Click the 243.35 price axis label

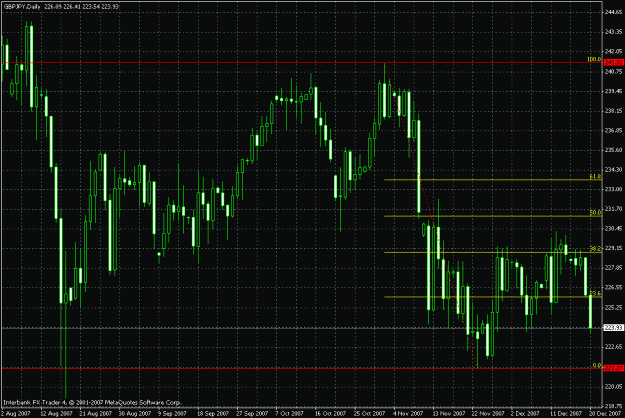(613, 31)
